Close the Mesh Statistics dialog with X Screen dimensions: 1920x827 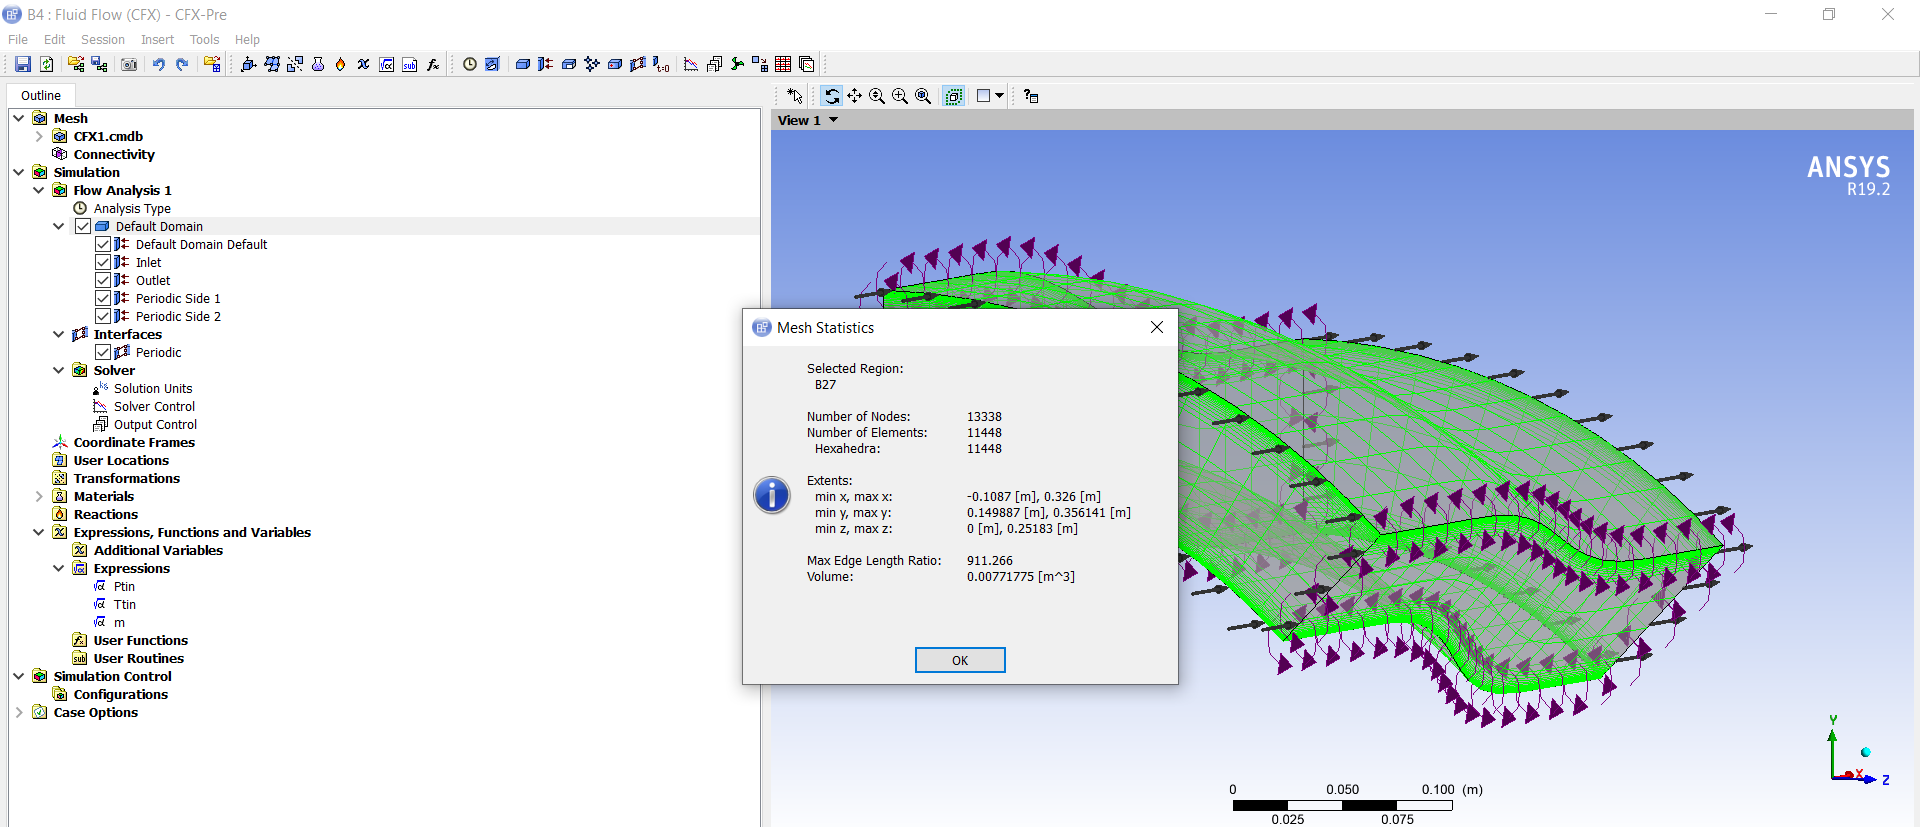pyautogui.click(x=1156, y=327)
